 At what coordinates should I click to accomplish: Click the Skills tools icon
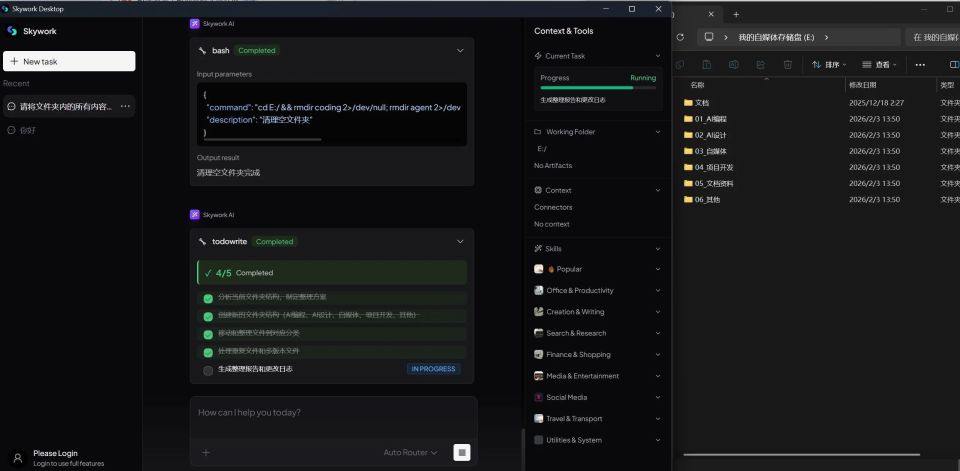(x=538, y=249)
